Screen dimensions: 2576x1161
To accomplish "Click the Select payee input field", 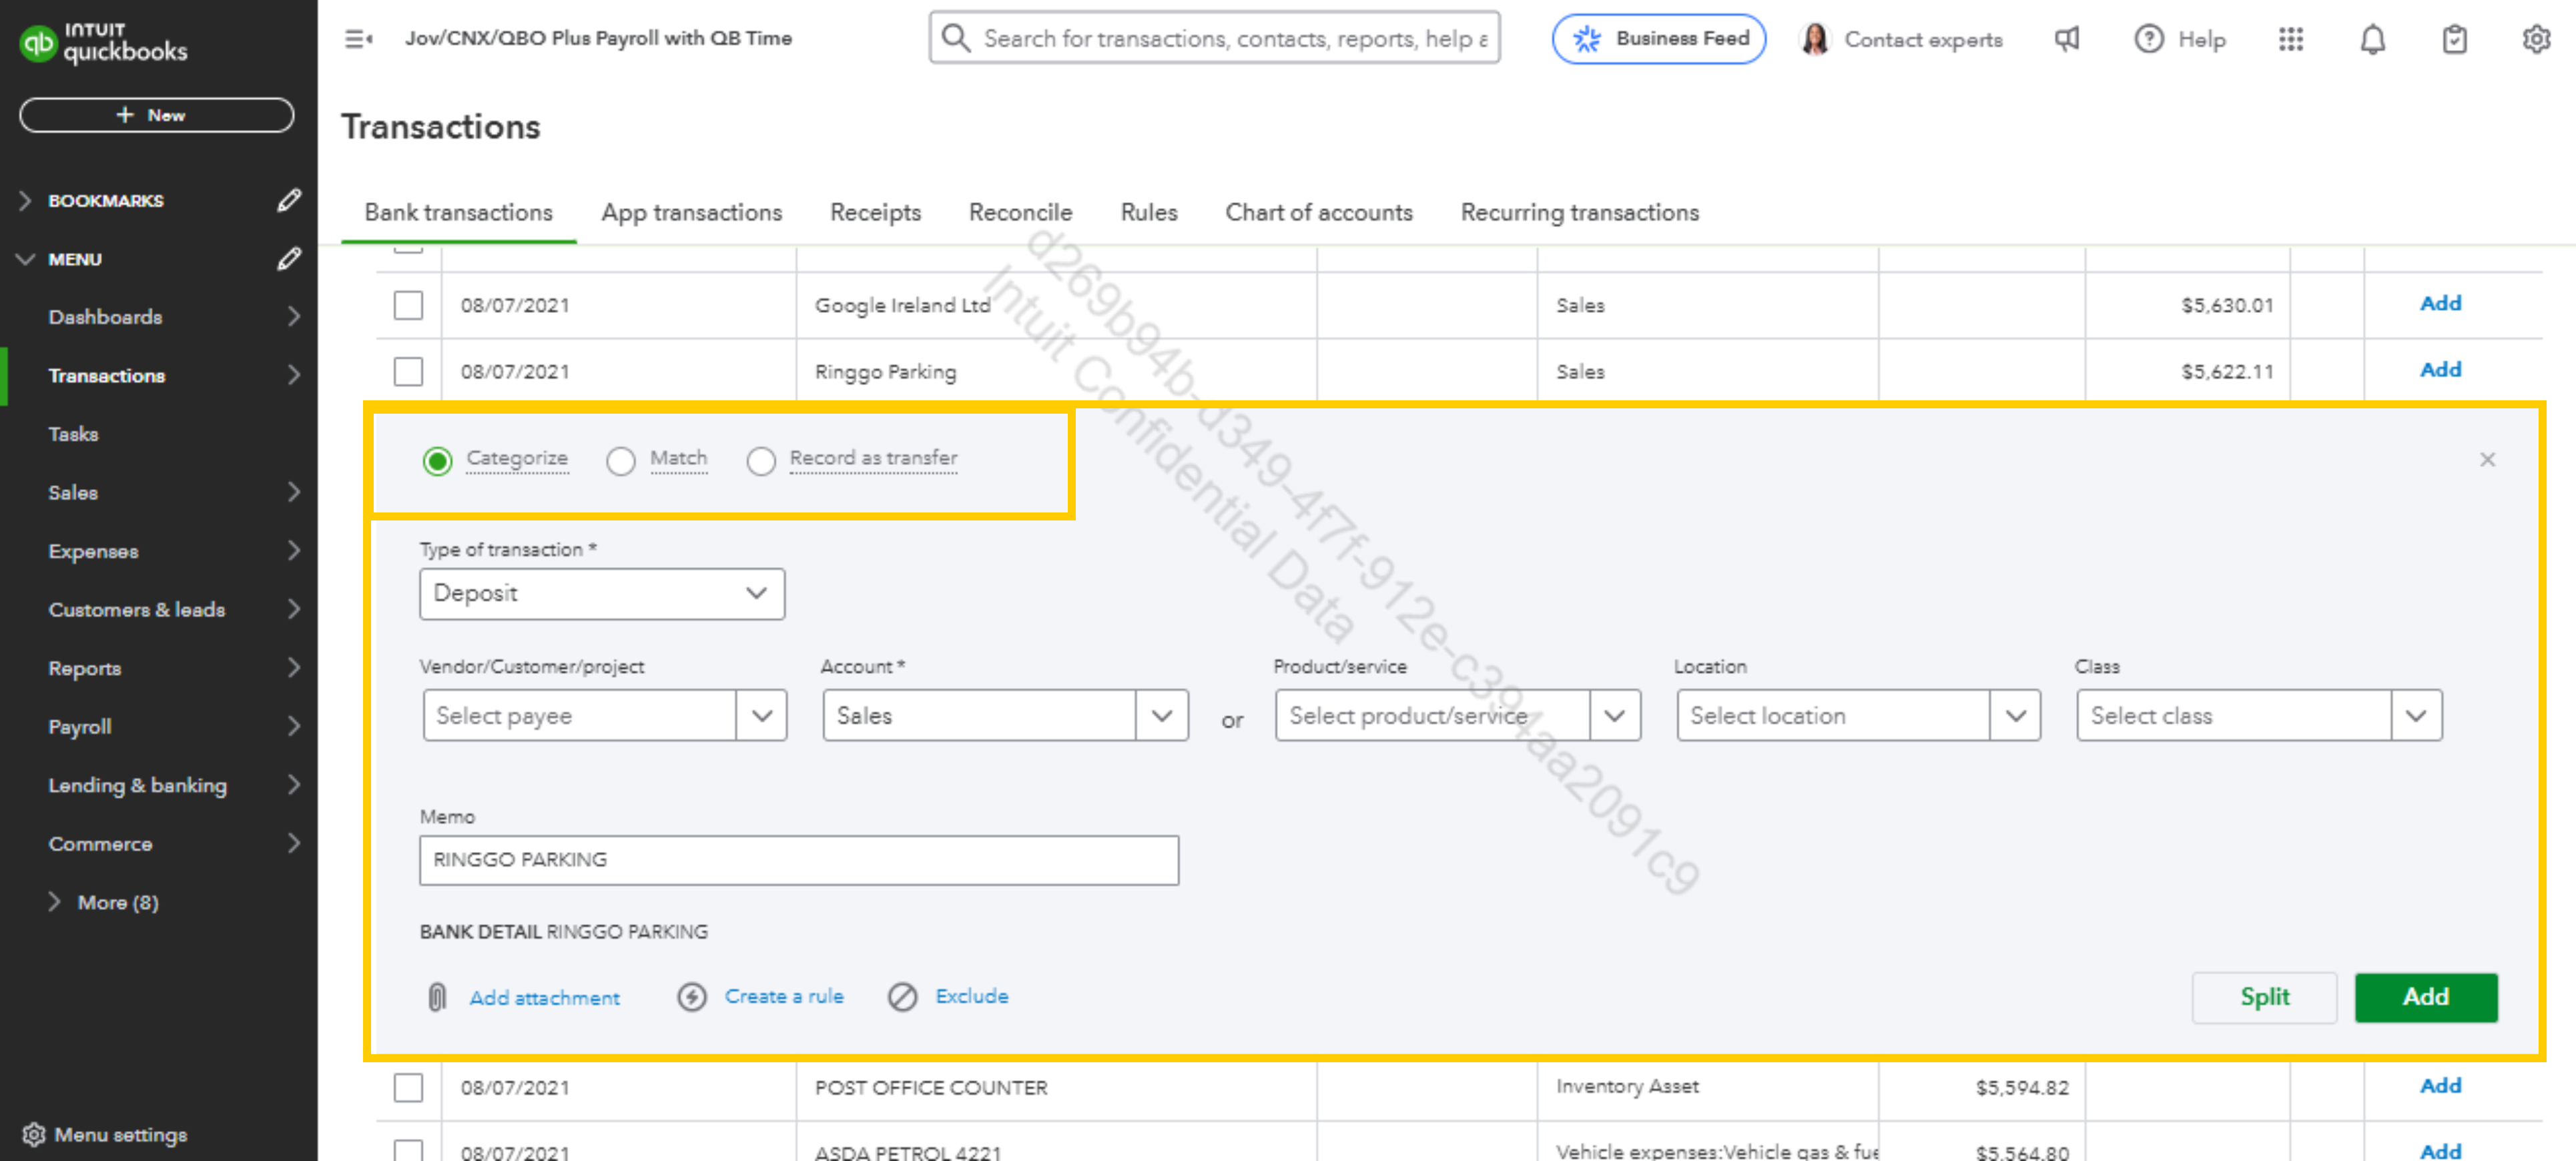I will point(580,715).
